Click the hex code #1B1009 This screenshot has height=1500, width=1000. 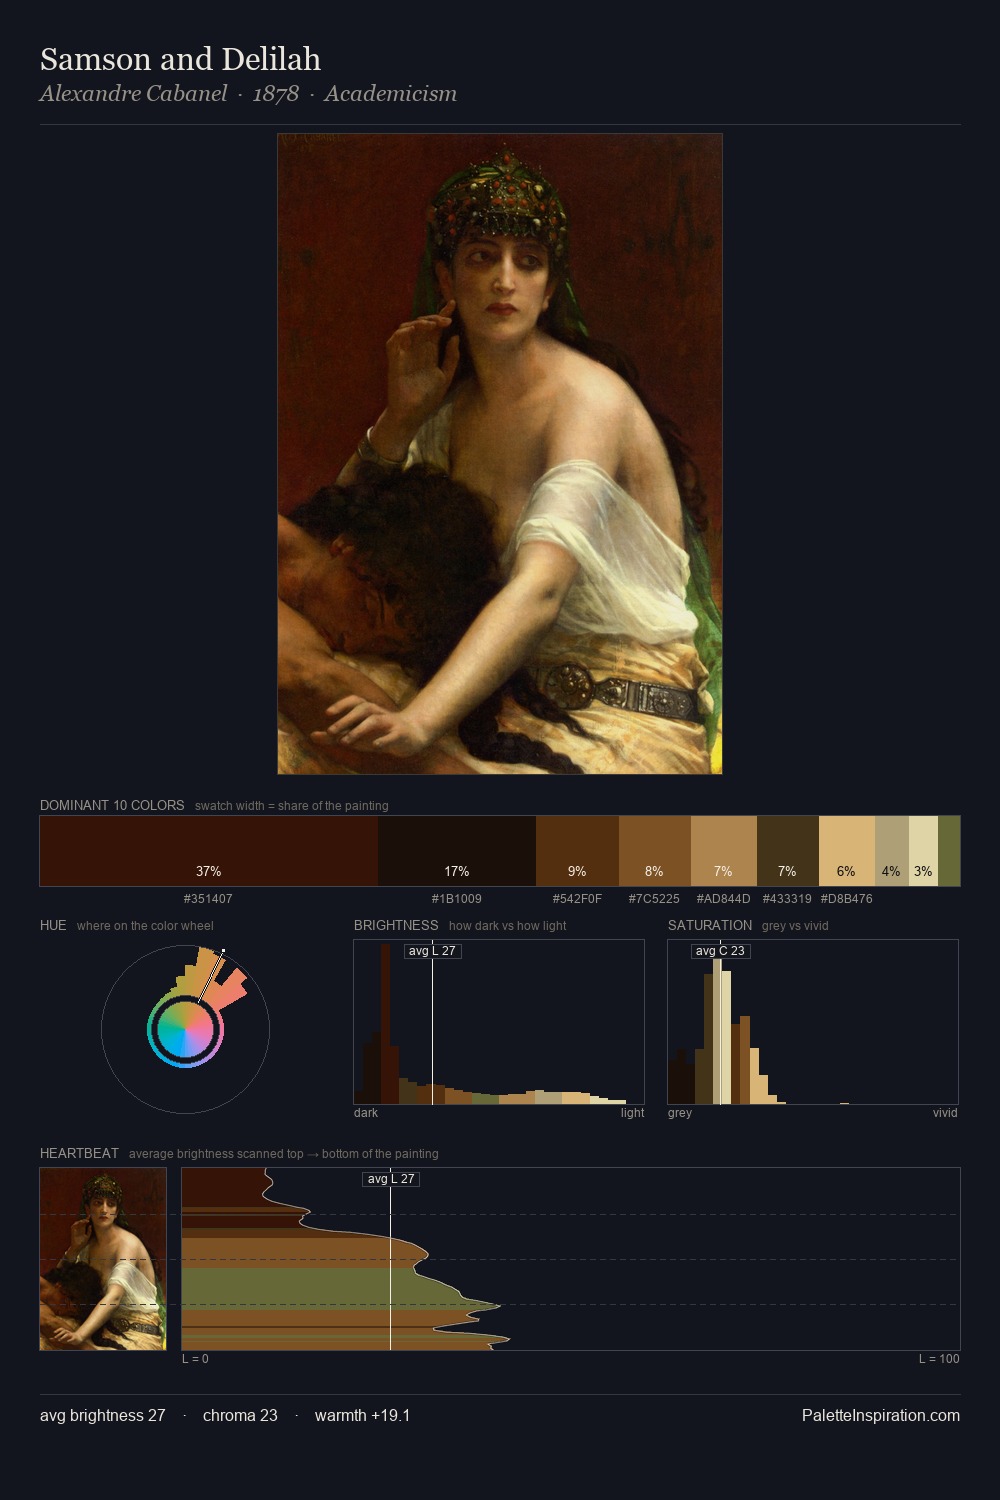pyautogui.click(x=456, y=899)
